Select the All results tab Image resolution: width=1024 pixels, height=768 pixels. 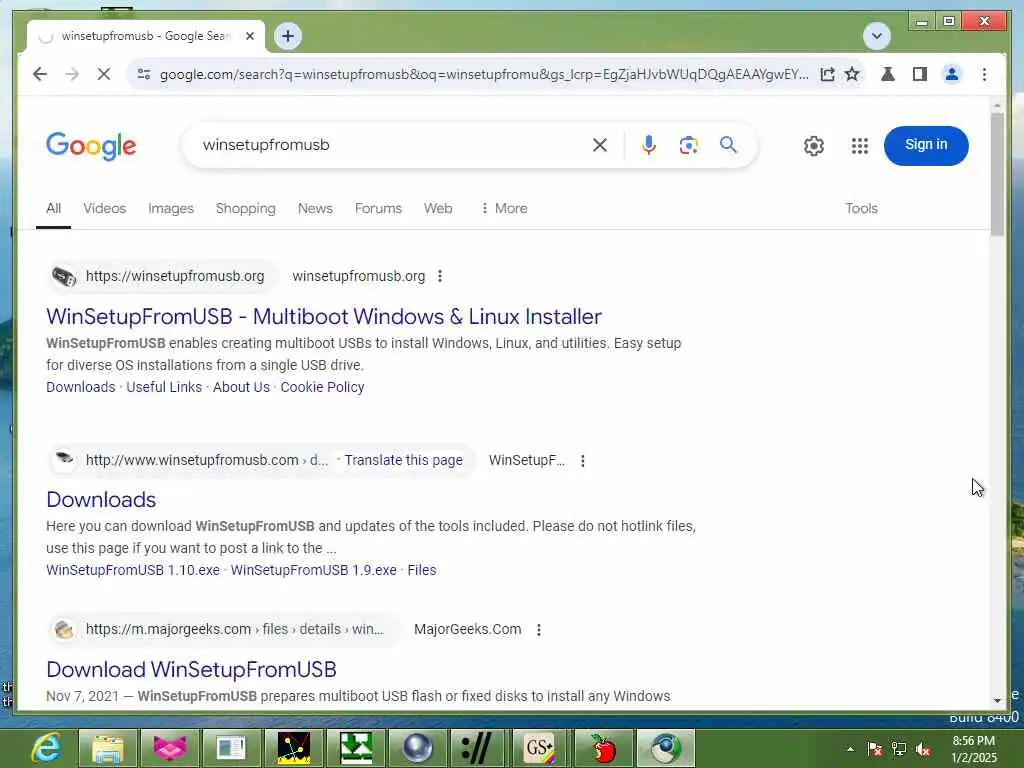[54, 208]
